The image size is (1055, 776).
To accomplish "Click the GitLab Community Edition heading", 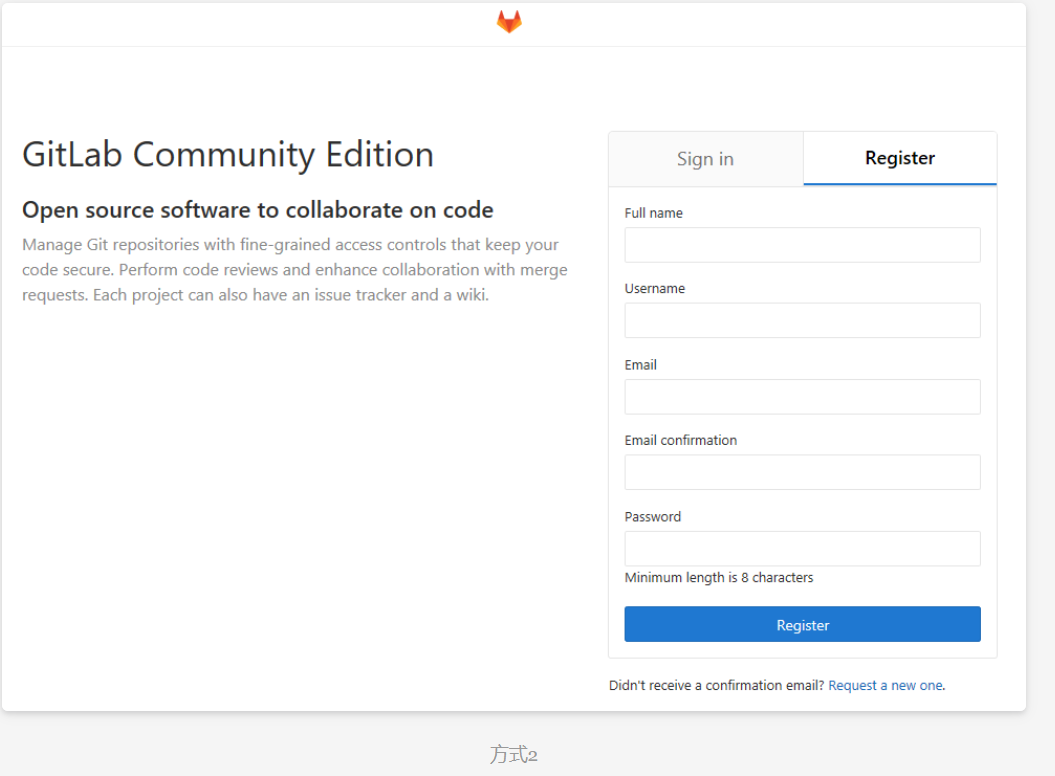I will (228, 154).
